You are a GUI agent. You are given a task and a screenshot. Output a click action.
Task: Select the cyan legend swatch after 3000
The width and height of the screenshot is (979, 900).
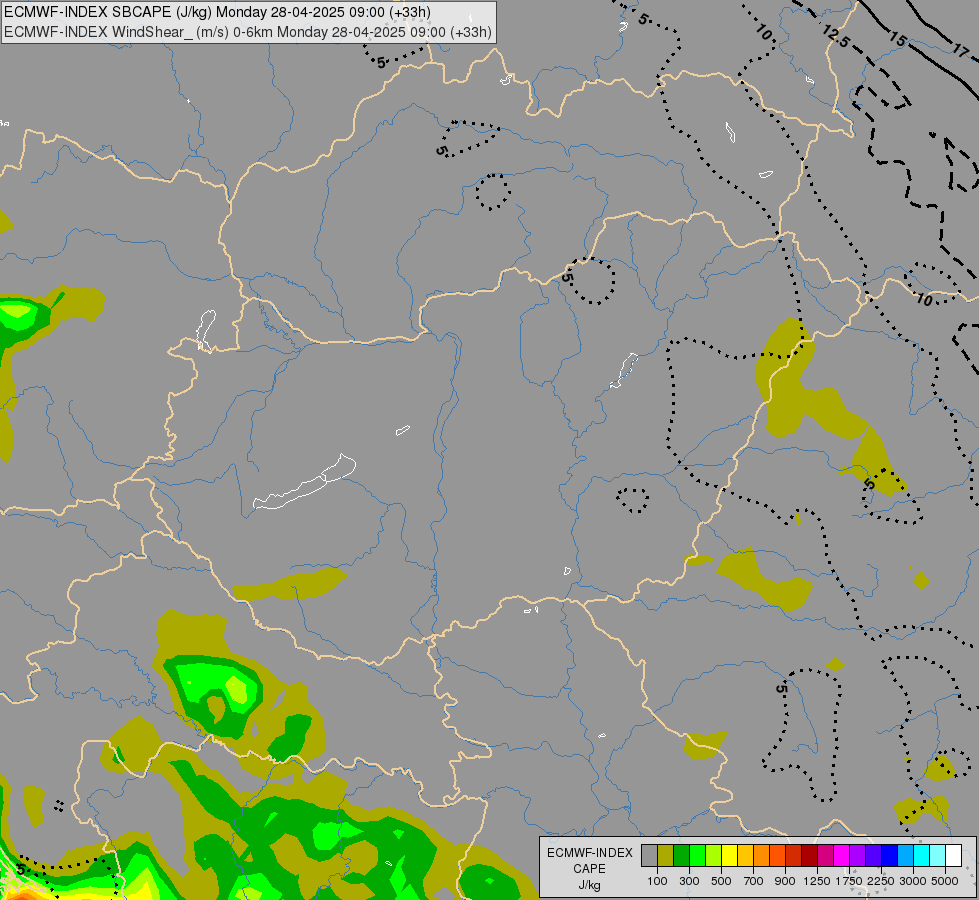click(x=922, y=855)
